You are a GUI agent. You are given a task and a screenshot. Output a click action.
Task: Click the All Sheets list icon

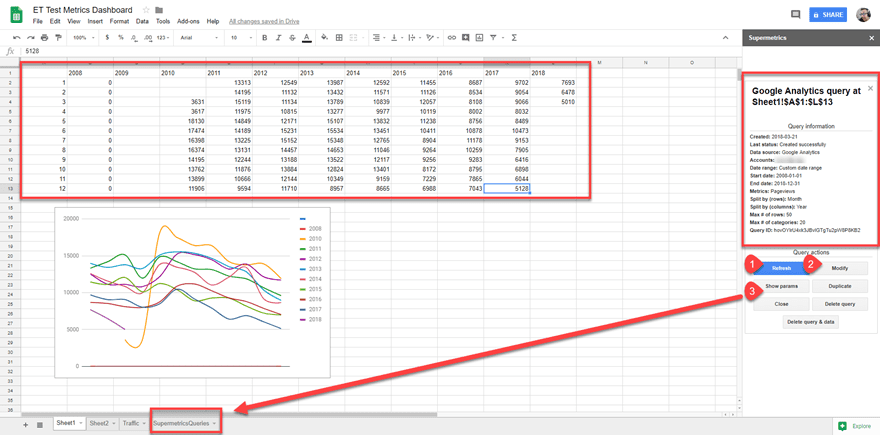[39, 425]
